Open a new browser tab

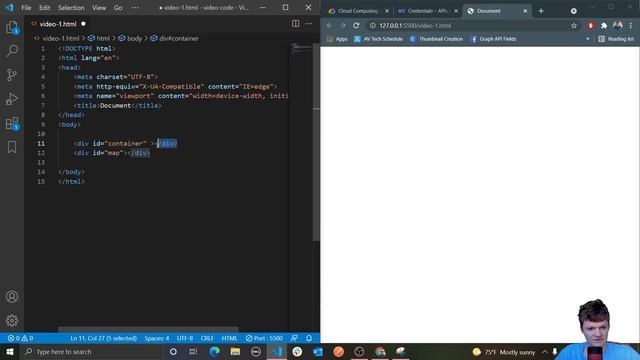(541, 11)
